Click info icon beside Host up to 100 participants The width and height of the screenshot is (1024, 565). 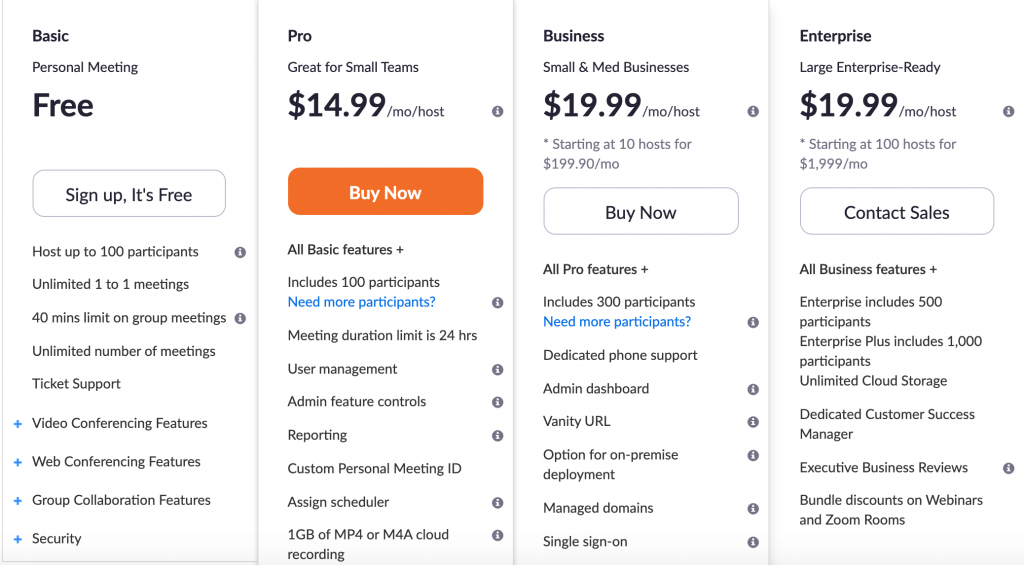(240, 253)
